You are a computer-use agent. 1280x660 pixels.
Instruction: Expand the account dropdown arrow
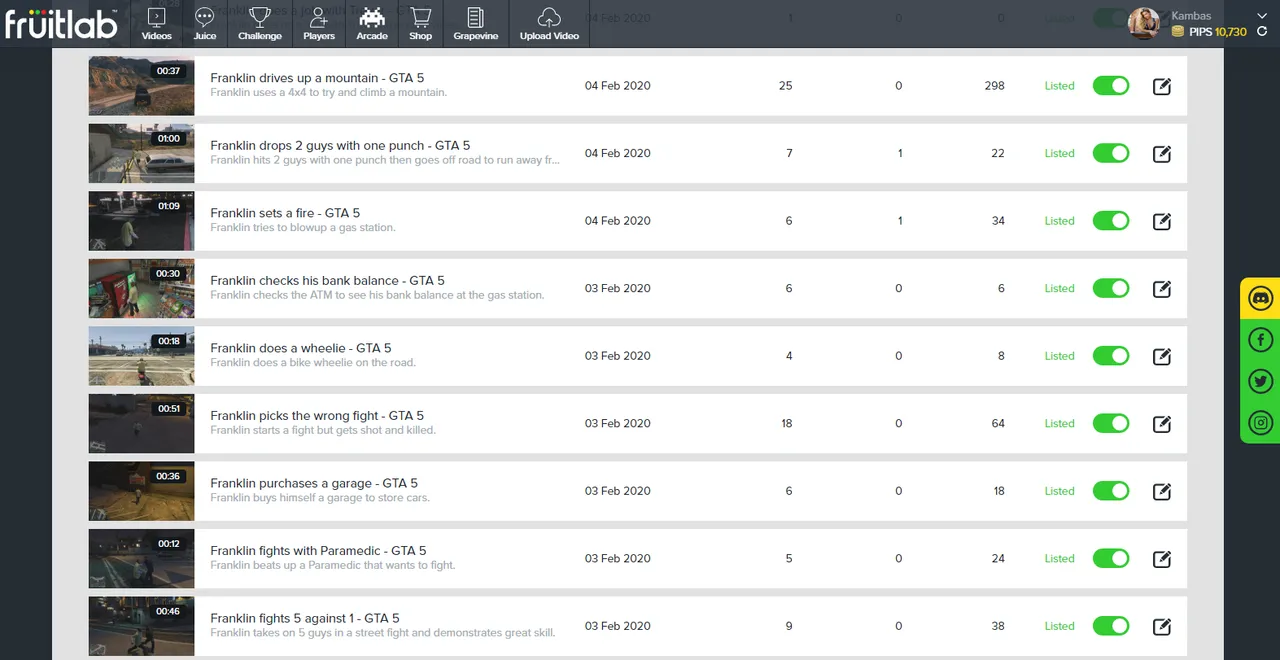[1264, 16]
